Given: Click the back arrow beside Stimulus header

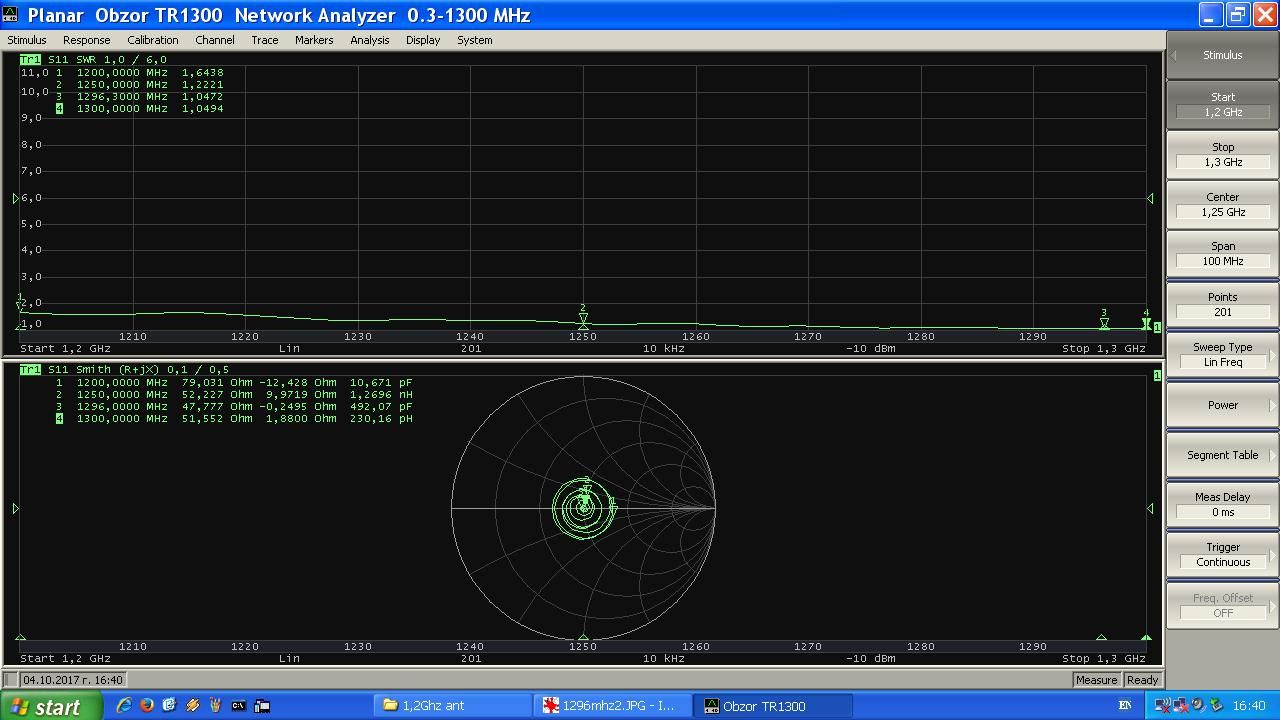Looking at the screenshot, I should pyautogui.click(x=1174, y=55).
